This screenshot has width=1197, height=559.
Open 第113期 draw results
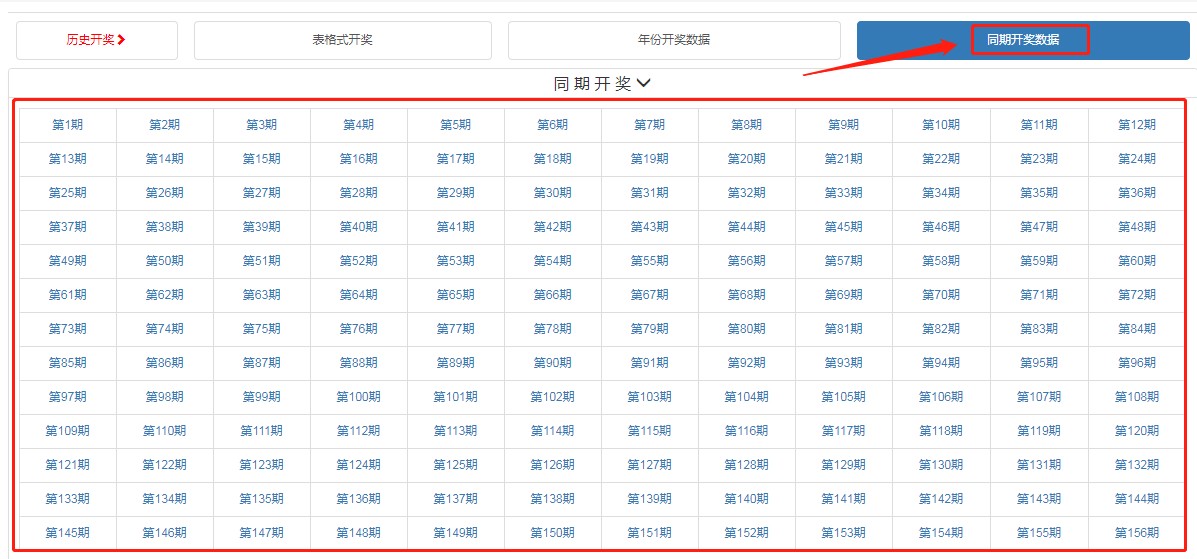click(456, 431)
